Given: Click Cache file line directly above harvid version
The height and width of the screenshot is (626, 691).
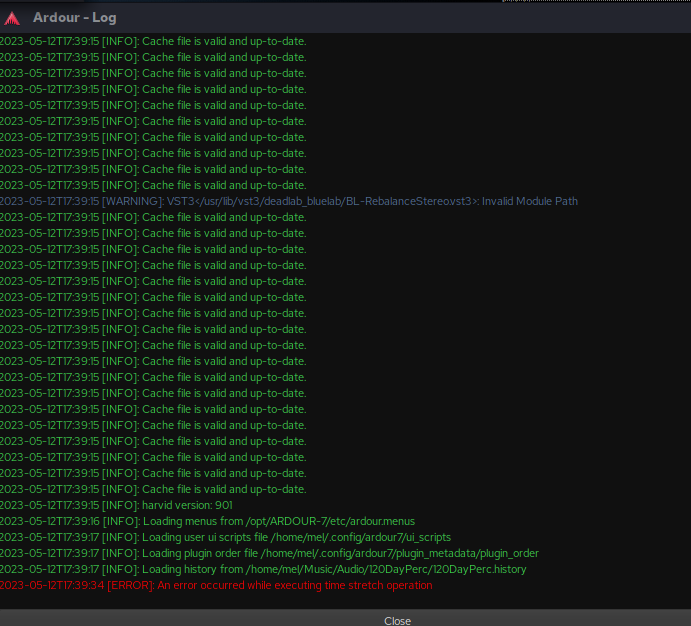Looking at the screenshot, I should [153, 489].
